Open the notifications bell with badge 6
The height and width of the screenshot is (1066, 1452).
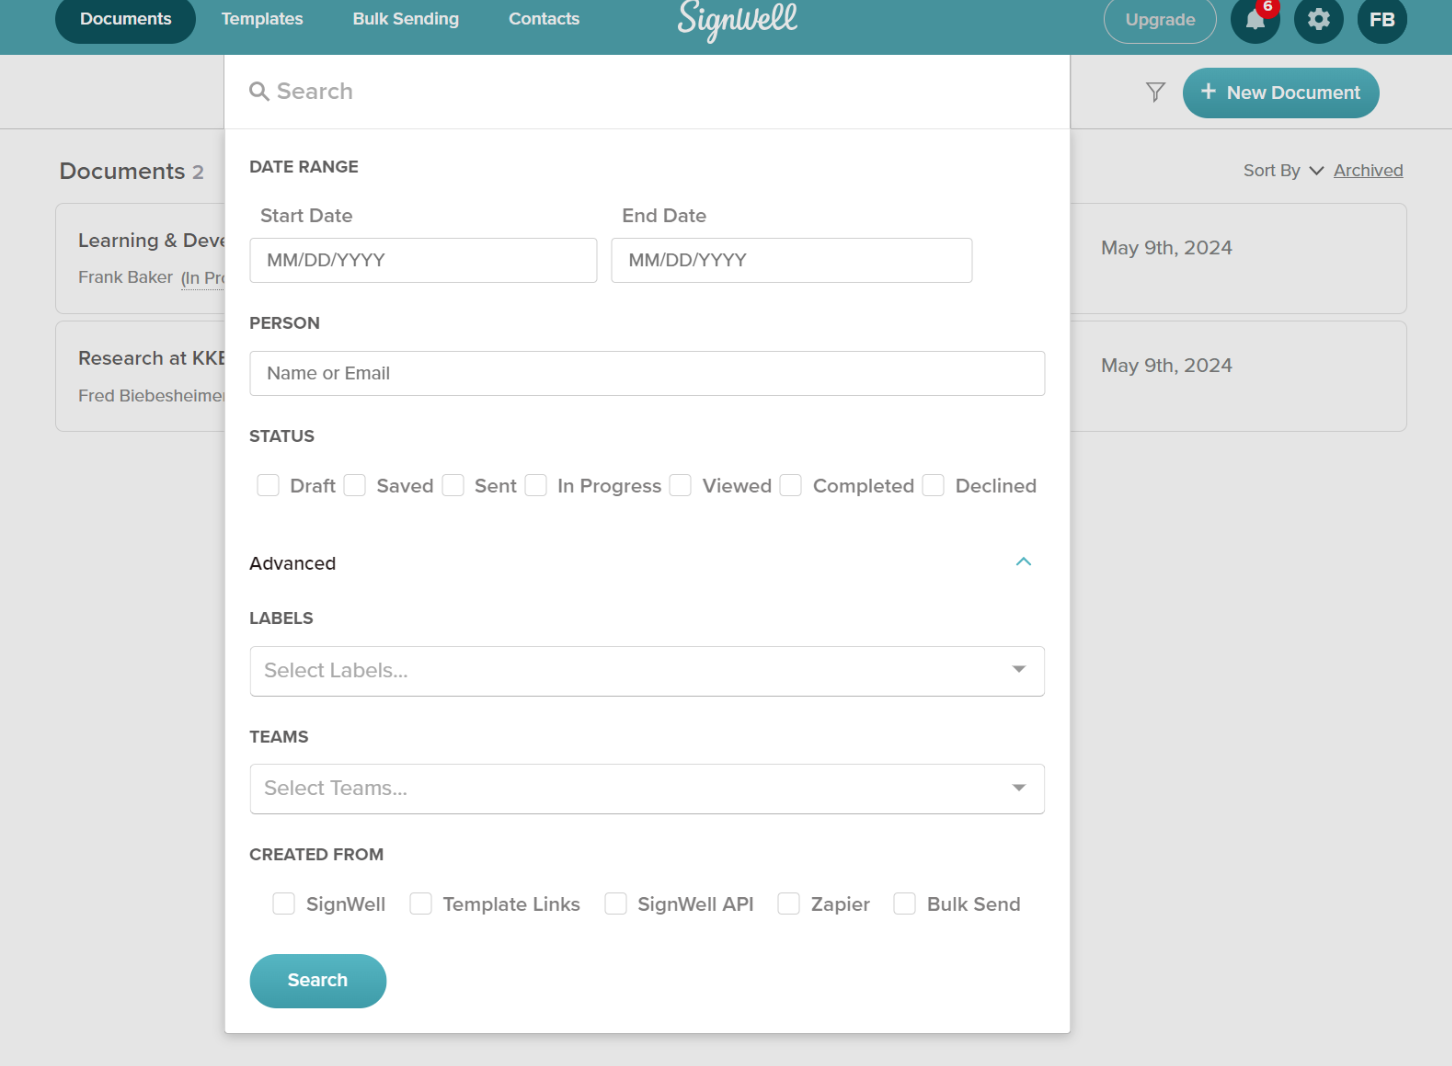pyautogui.click(x=1255, y=21)
